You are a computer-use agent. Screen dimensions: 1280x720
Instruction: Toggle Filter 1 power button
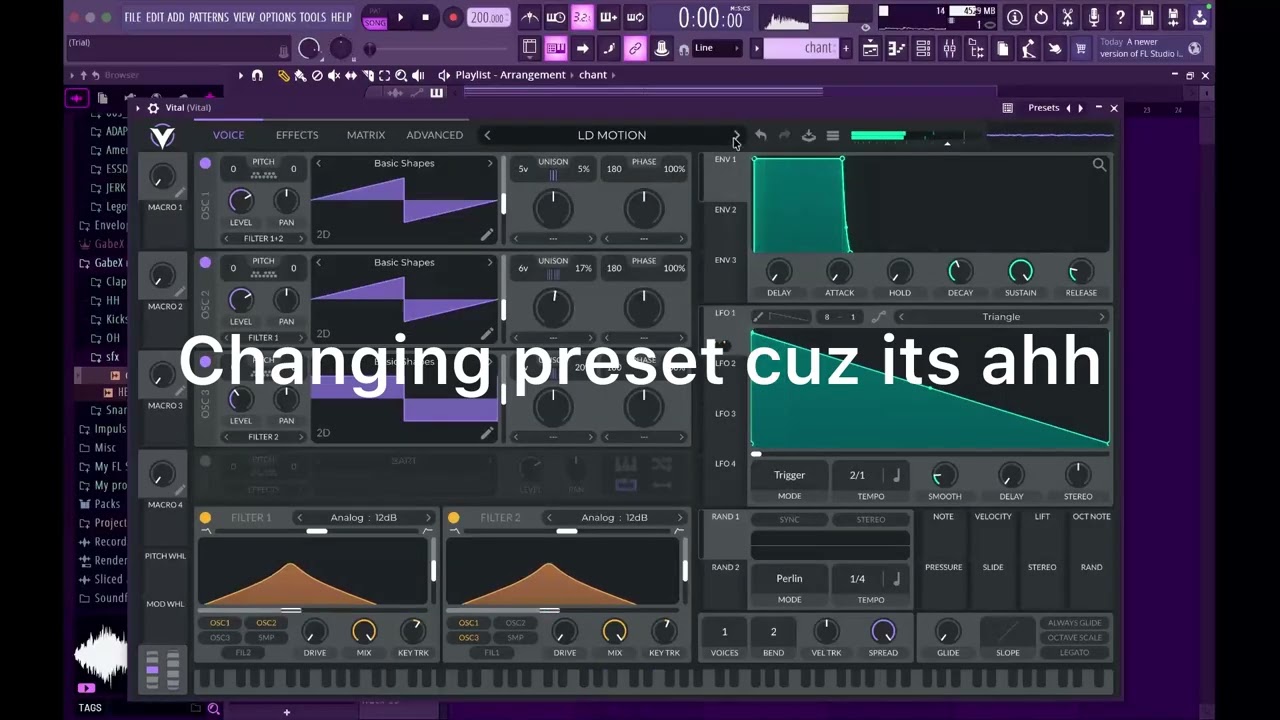coord(205,517)
